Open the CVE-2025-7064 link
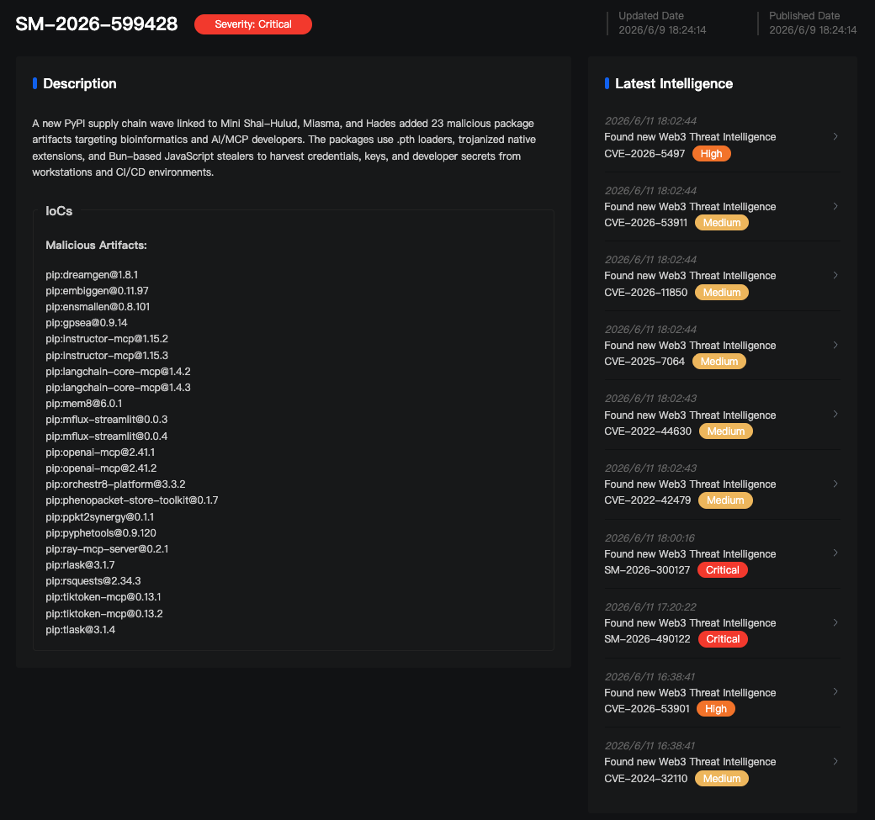Viewport: 877px width, 820px height. 644,361
